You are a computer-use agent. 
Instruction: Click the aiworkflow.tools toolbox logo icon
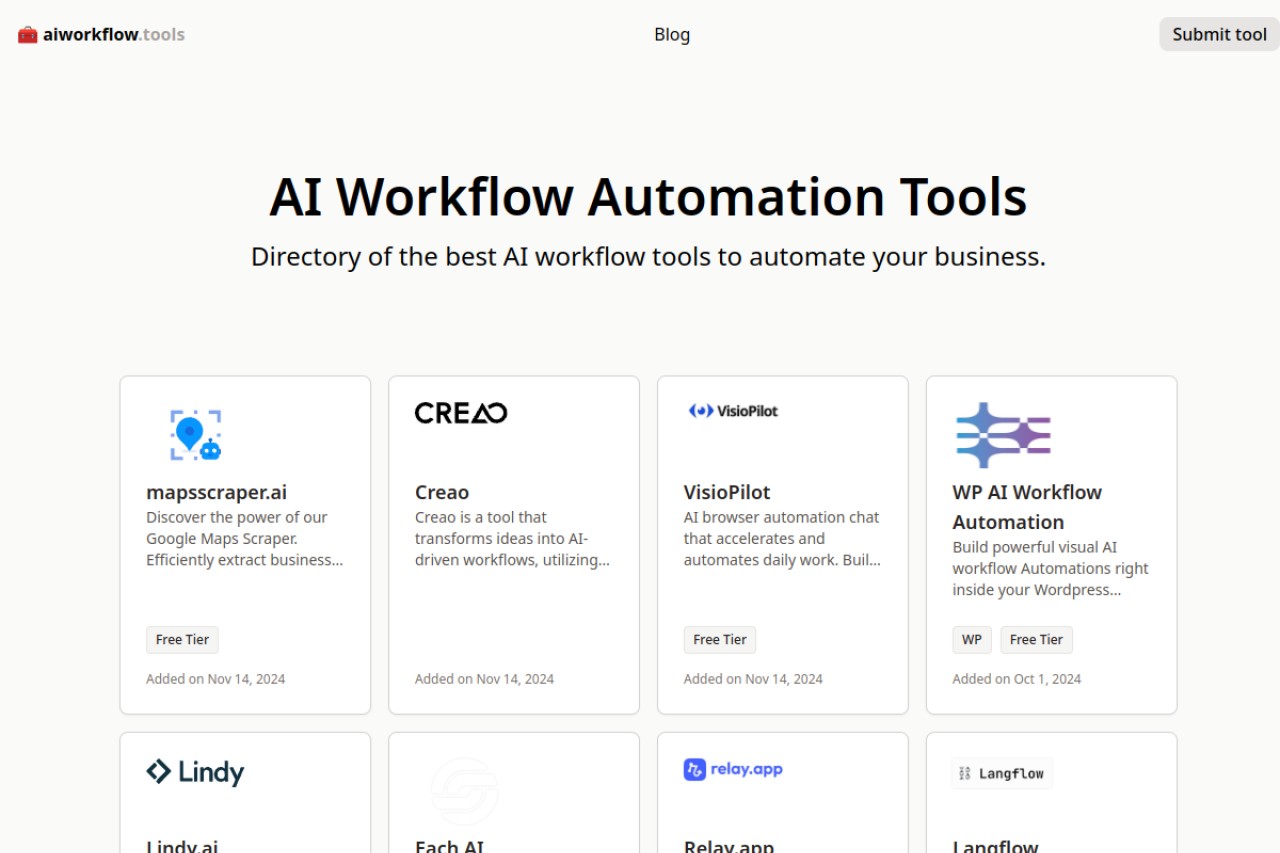(28, 34)
